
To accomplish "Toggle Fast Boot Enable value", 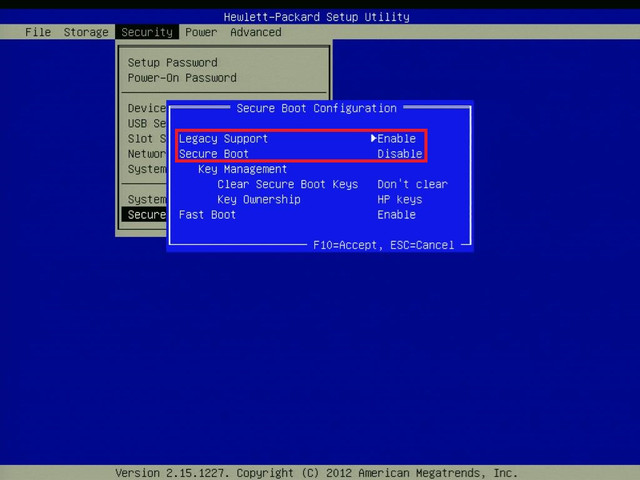I will tap(396, 215).
